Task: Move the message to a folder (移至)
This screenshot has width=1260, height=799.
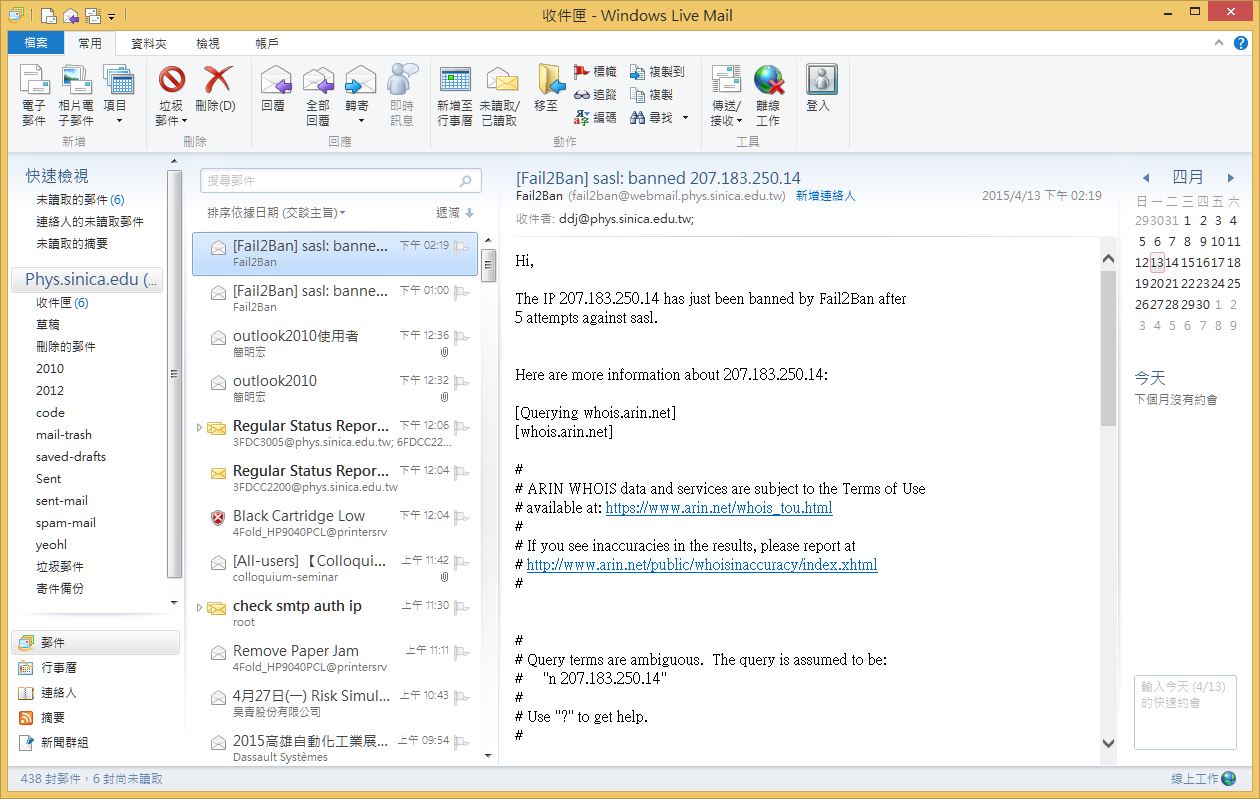Action: click(x=547, y=89)
